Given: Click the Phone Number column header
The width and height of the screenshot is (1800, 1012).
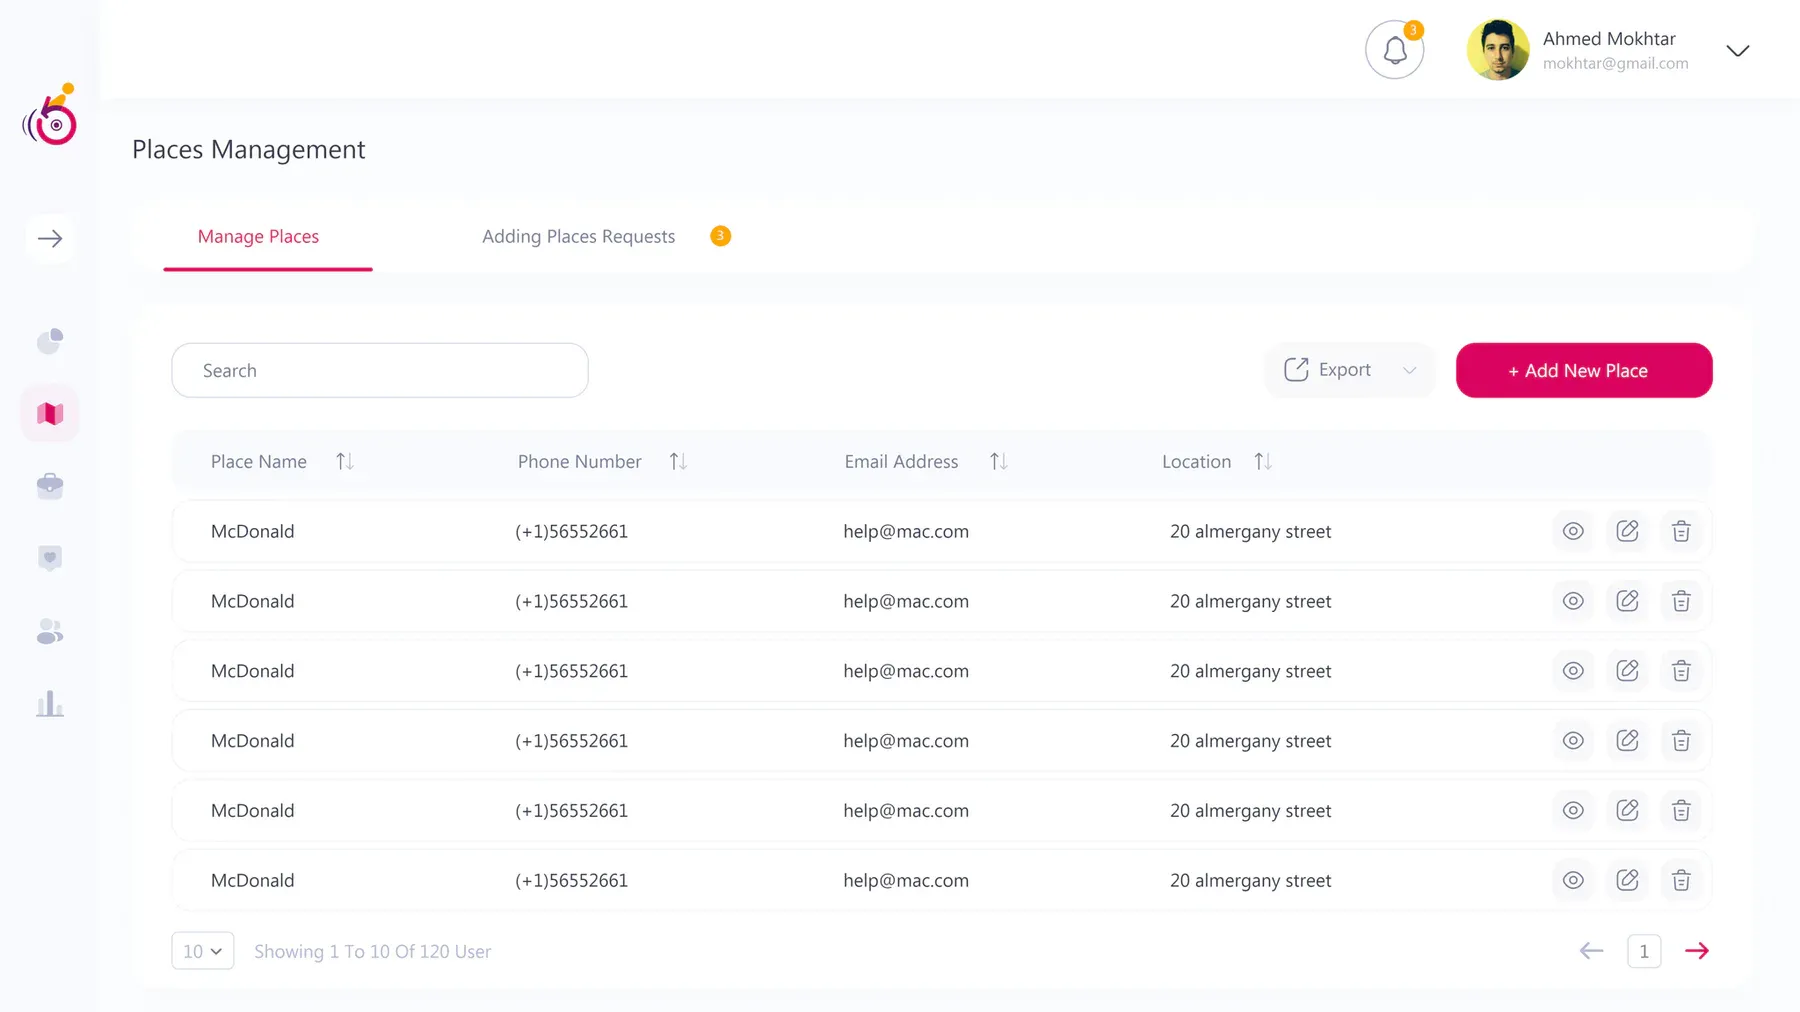Looking at the screenshot, I should click(579, 461).
